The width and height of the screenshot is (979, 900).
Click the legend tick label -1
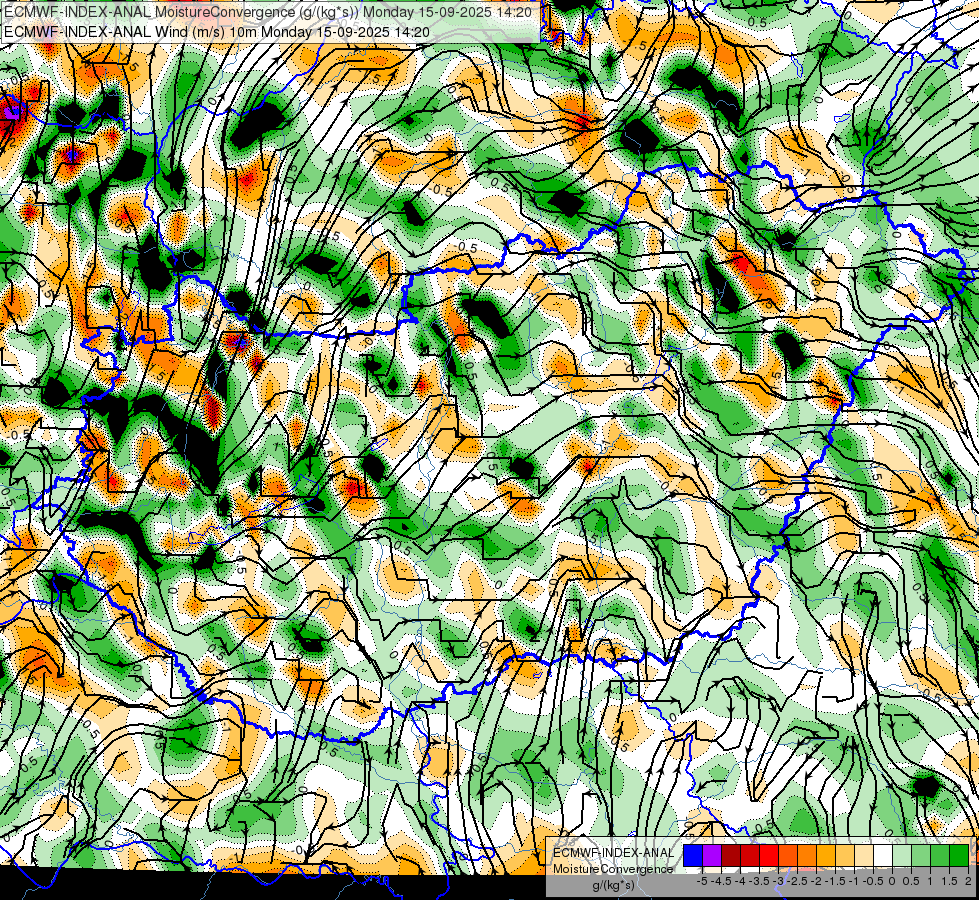coord(855,881)
